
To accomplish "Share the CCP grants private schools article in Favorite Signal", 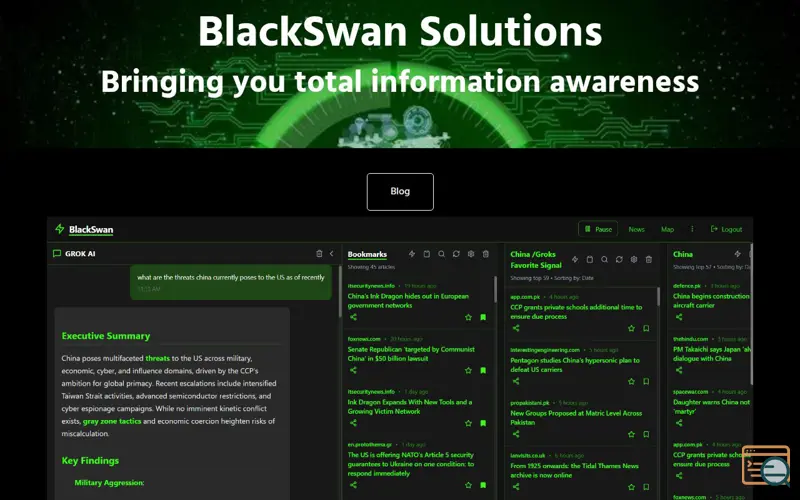I will point(516,328).
